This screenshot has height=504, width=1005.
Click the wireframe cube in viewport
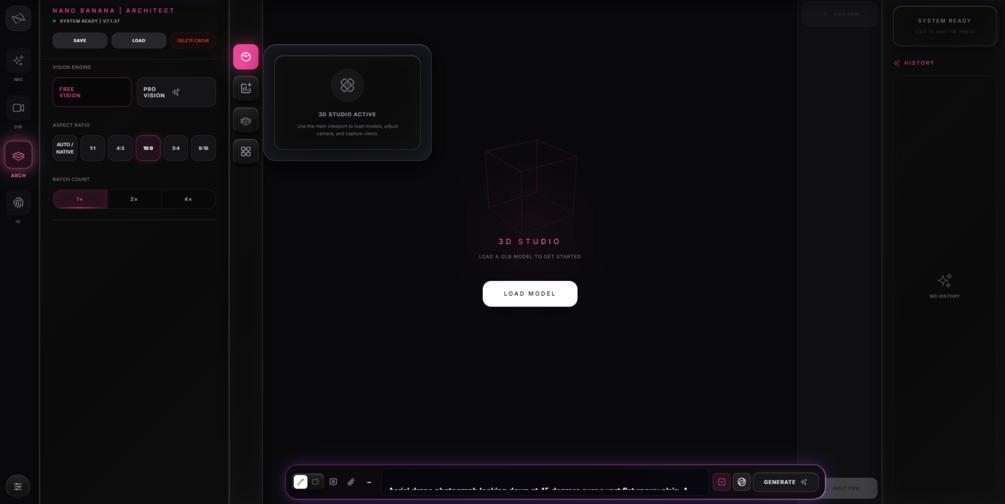(x=531, y=187)
